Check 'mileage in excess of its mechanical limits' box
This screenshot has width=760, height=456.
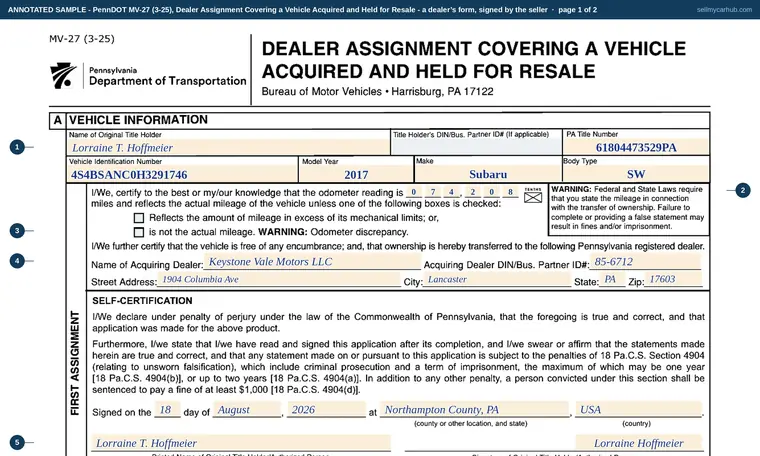pos(139,218)
